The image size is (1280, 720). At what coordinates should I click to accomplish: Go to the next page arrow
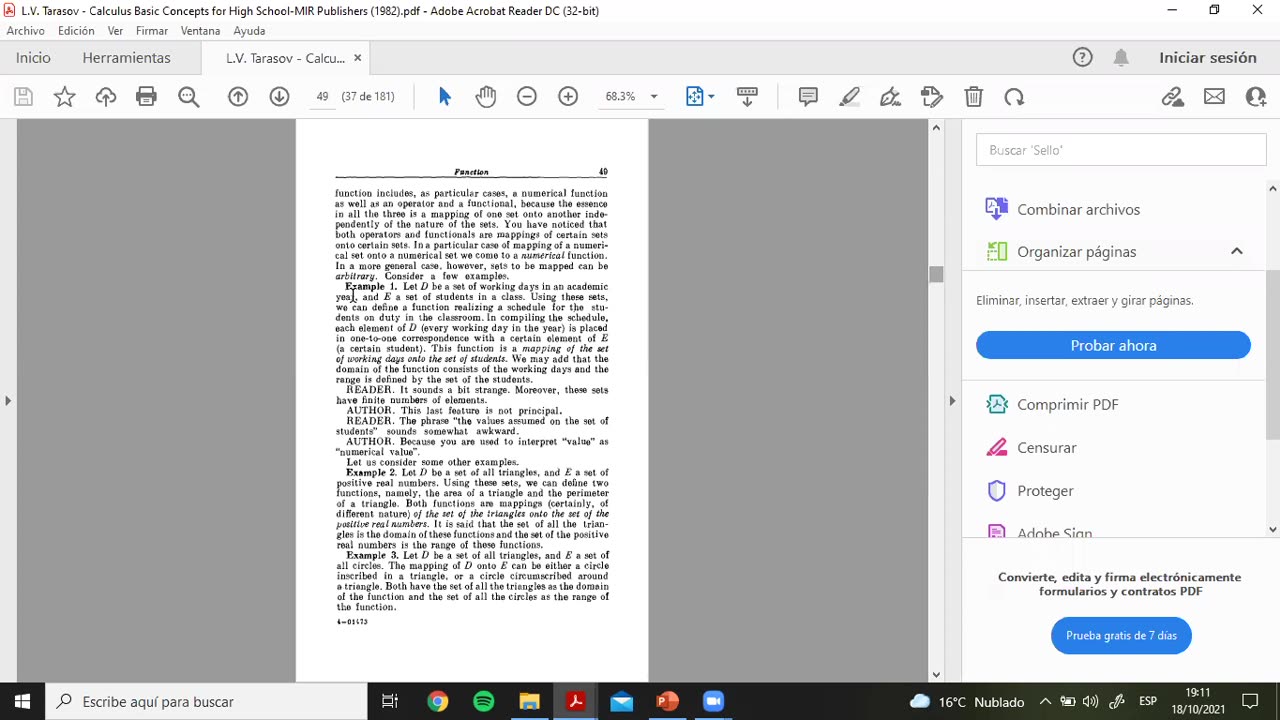[x=279, y=97]
